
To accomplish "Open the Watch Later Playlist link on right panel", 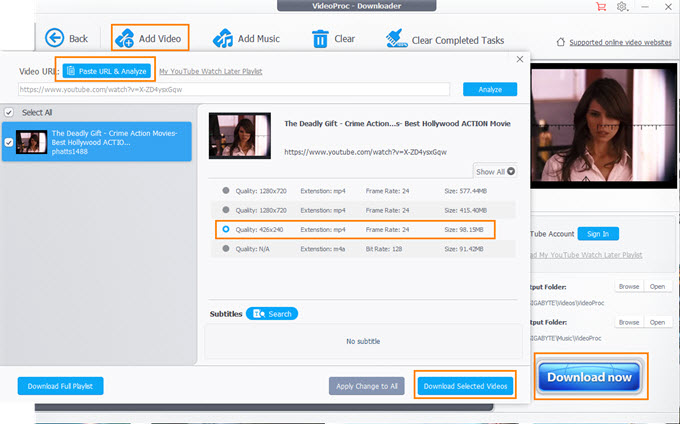I will (586, 255).
